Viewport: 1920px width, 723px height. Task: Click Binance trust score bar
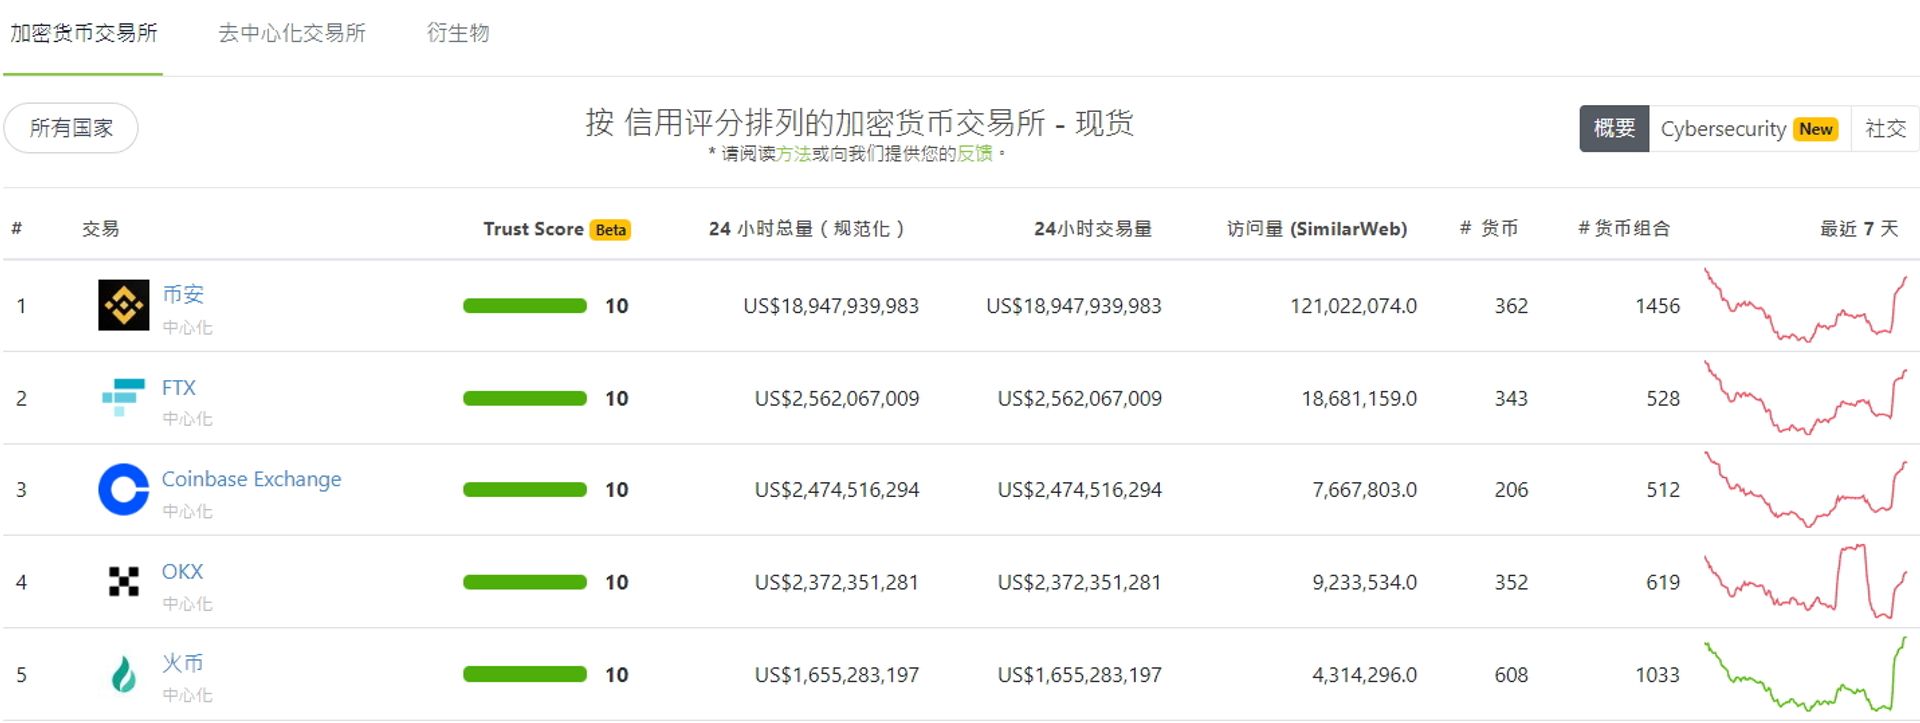[x=525, y=306]
